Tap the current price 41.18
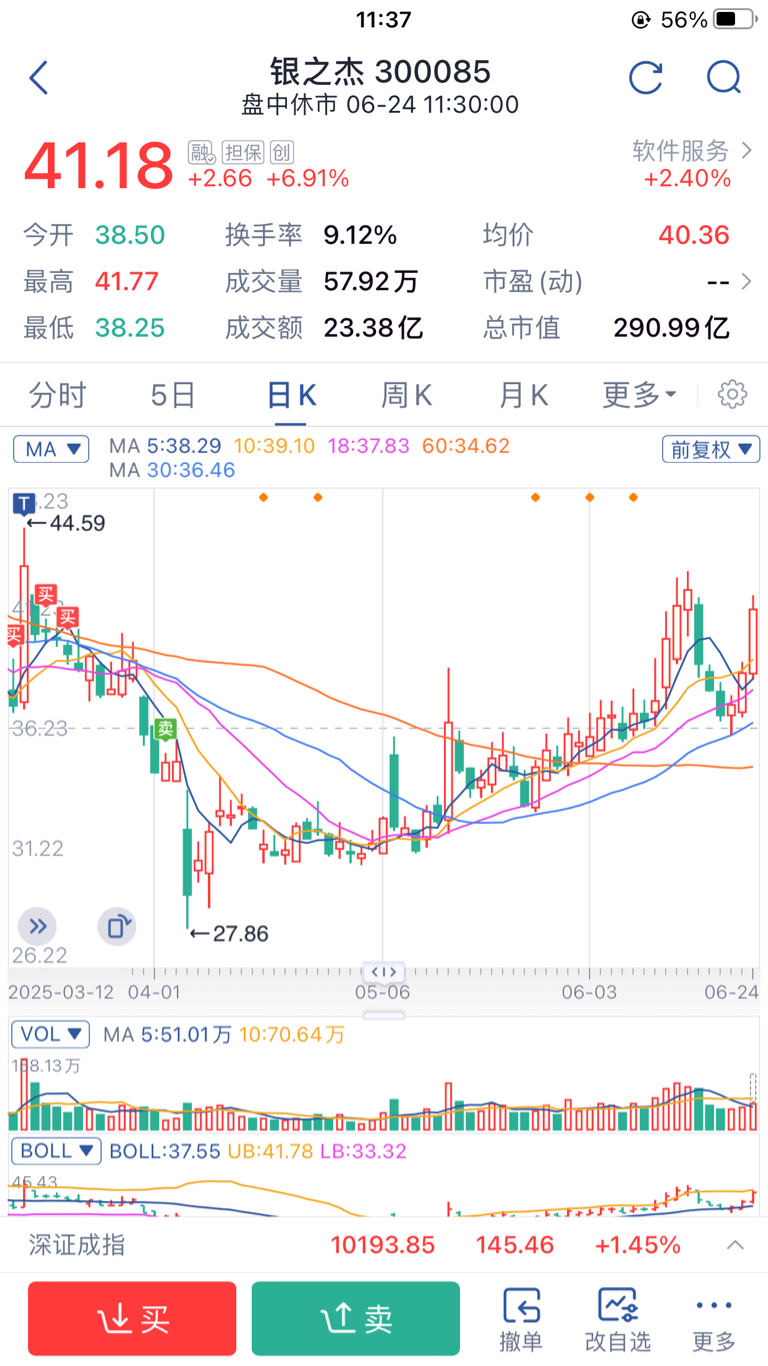The width and height of the screenshot is (768, 1366). (99, 166)
